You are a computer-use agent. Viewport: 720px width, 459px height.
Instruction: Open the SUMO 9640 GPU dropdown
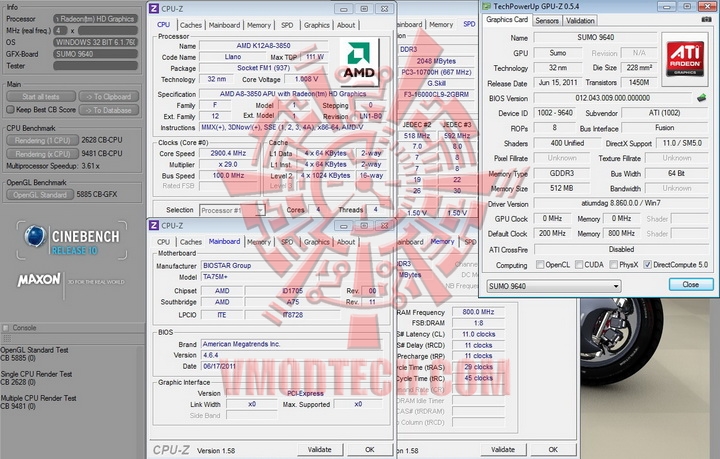(x=554, y=286)
